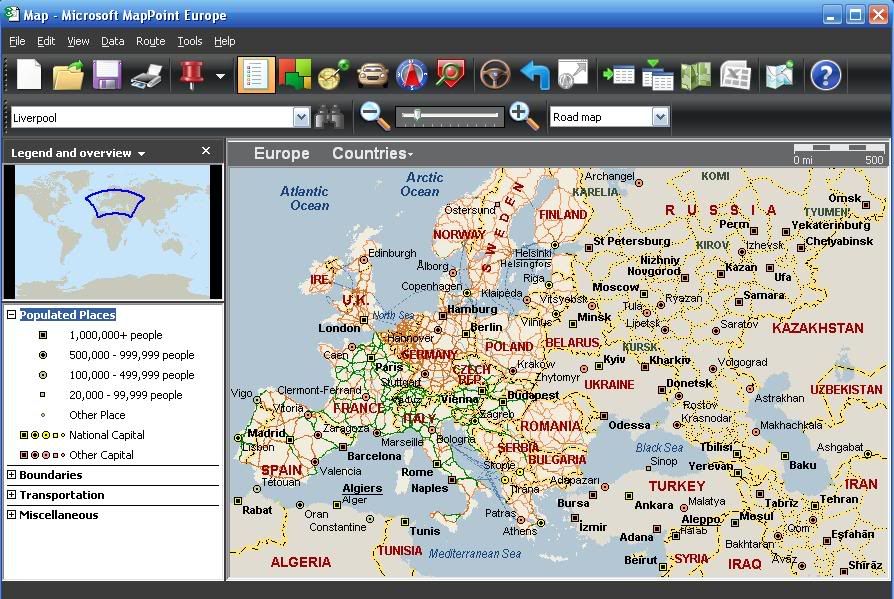Open the Data menu

pos(112,41)
